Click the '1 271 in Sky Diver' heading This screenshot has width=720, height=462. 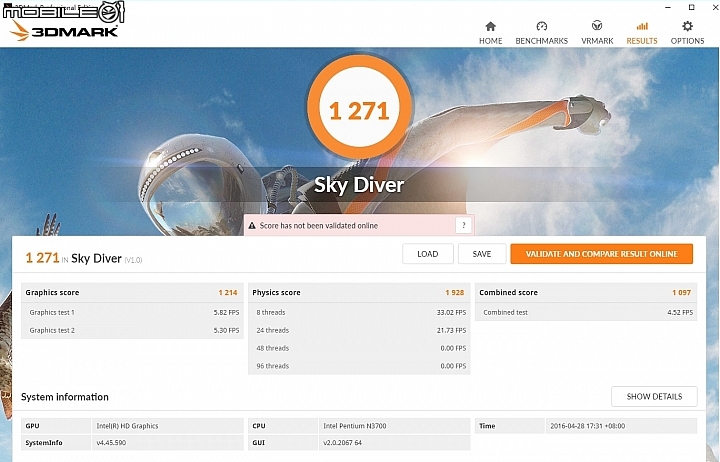point(84,258)
